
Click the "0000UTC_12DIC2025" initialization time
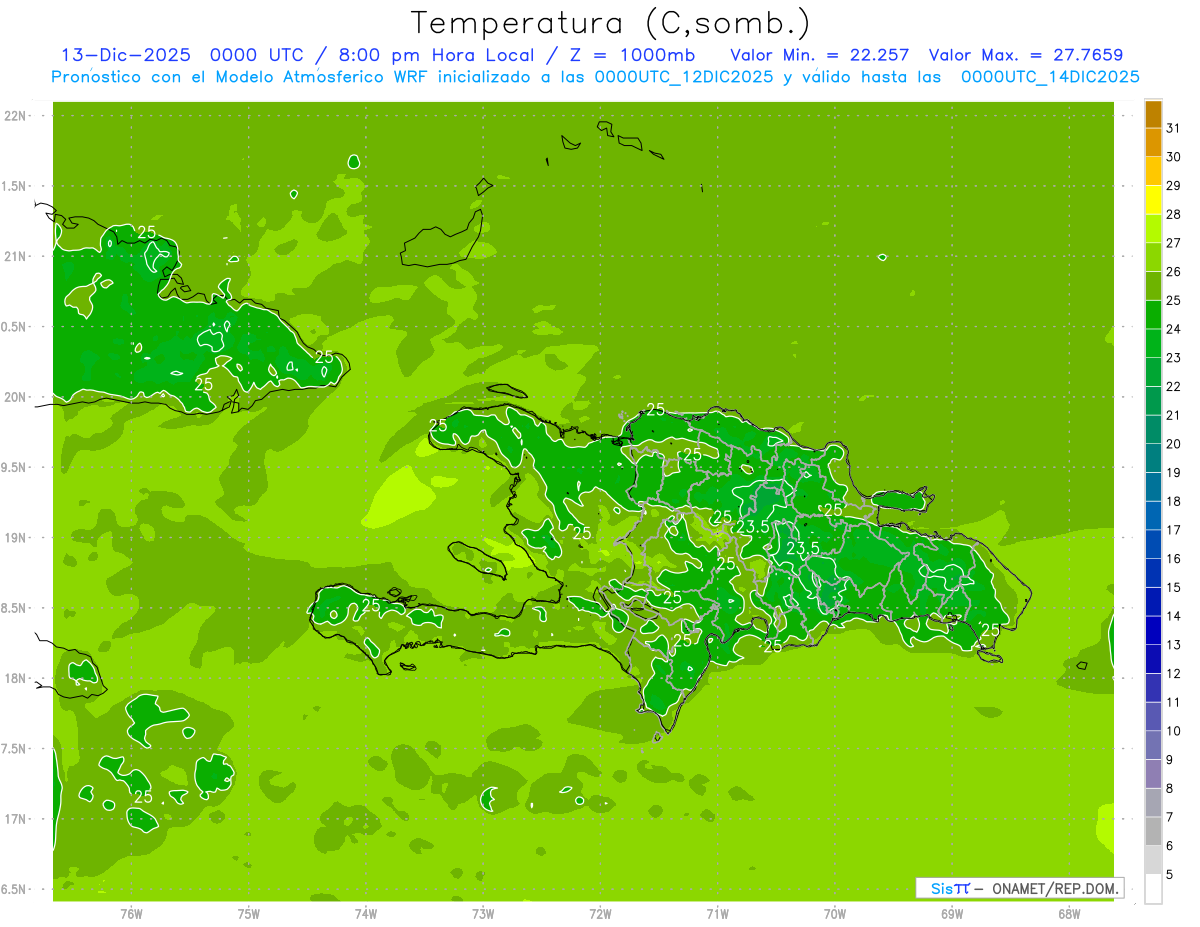(x=684, y=77)
